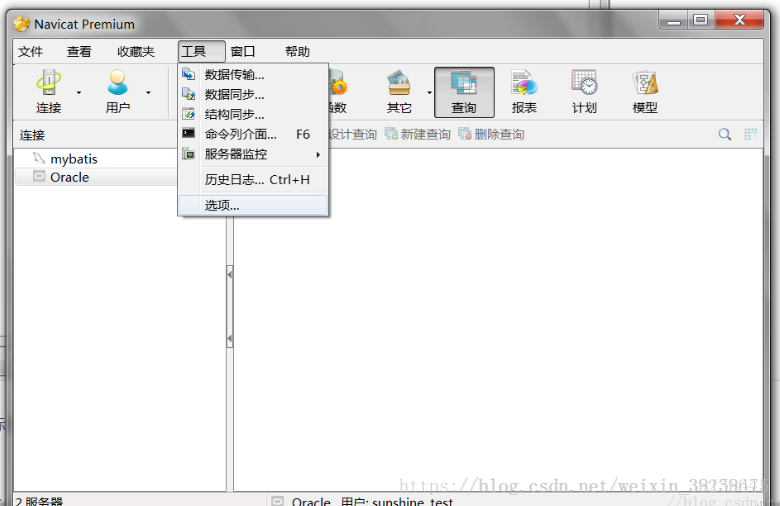Expand the 服务器监控 submenu
This screenshot has height=506, width=780.
coord(253,154)
